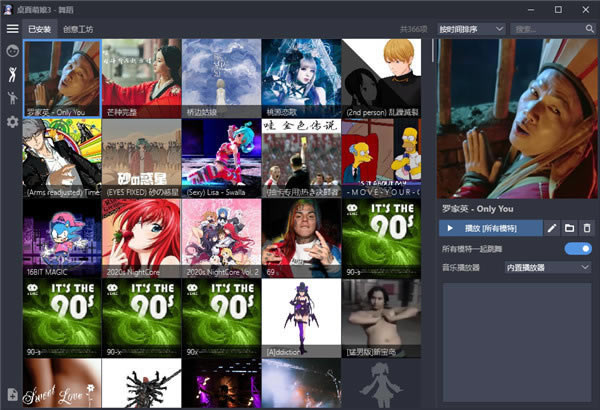Click the 桌面萌娘3 app icon in title bar
The width and height of the screenshot is (600, 410).
tap(8, 10)
